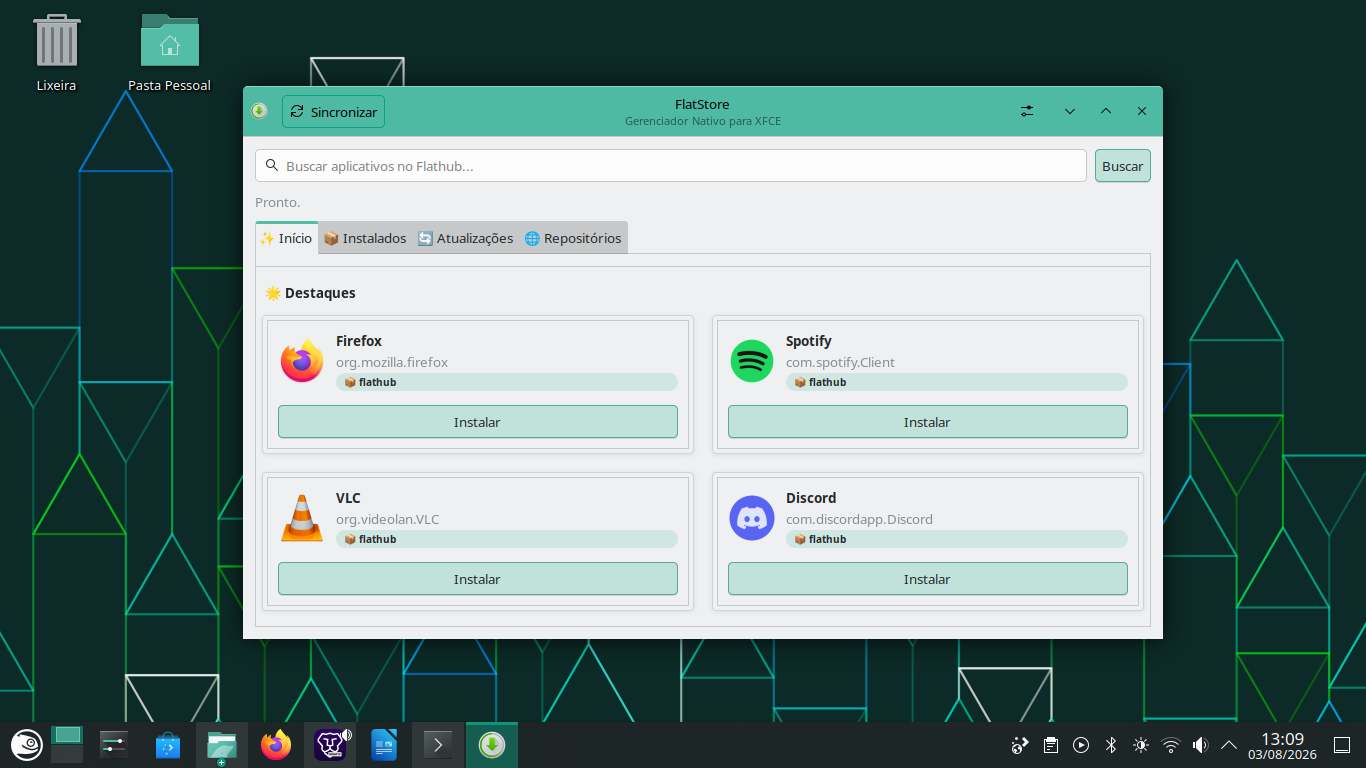Launch Firefox from the taskbar
1366x768 pixels.
[x=276, y=745]
